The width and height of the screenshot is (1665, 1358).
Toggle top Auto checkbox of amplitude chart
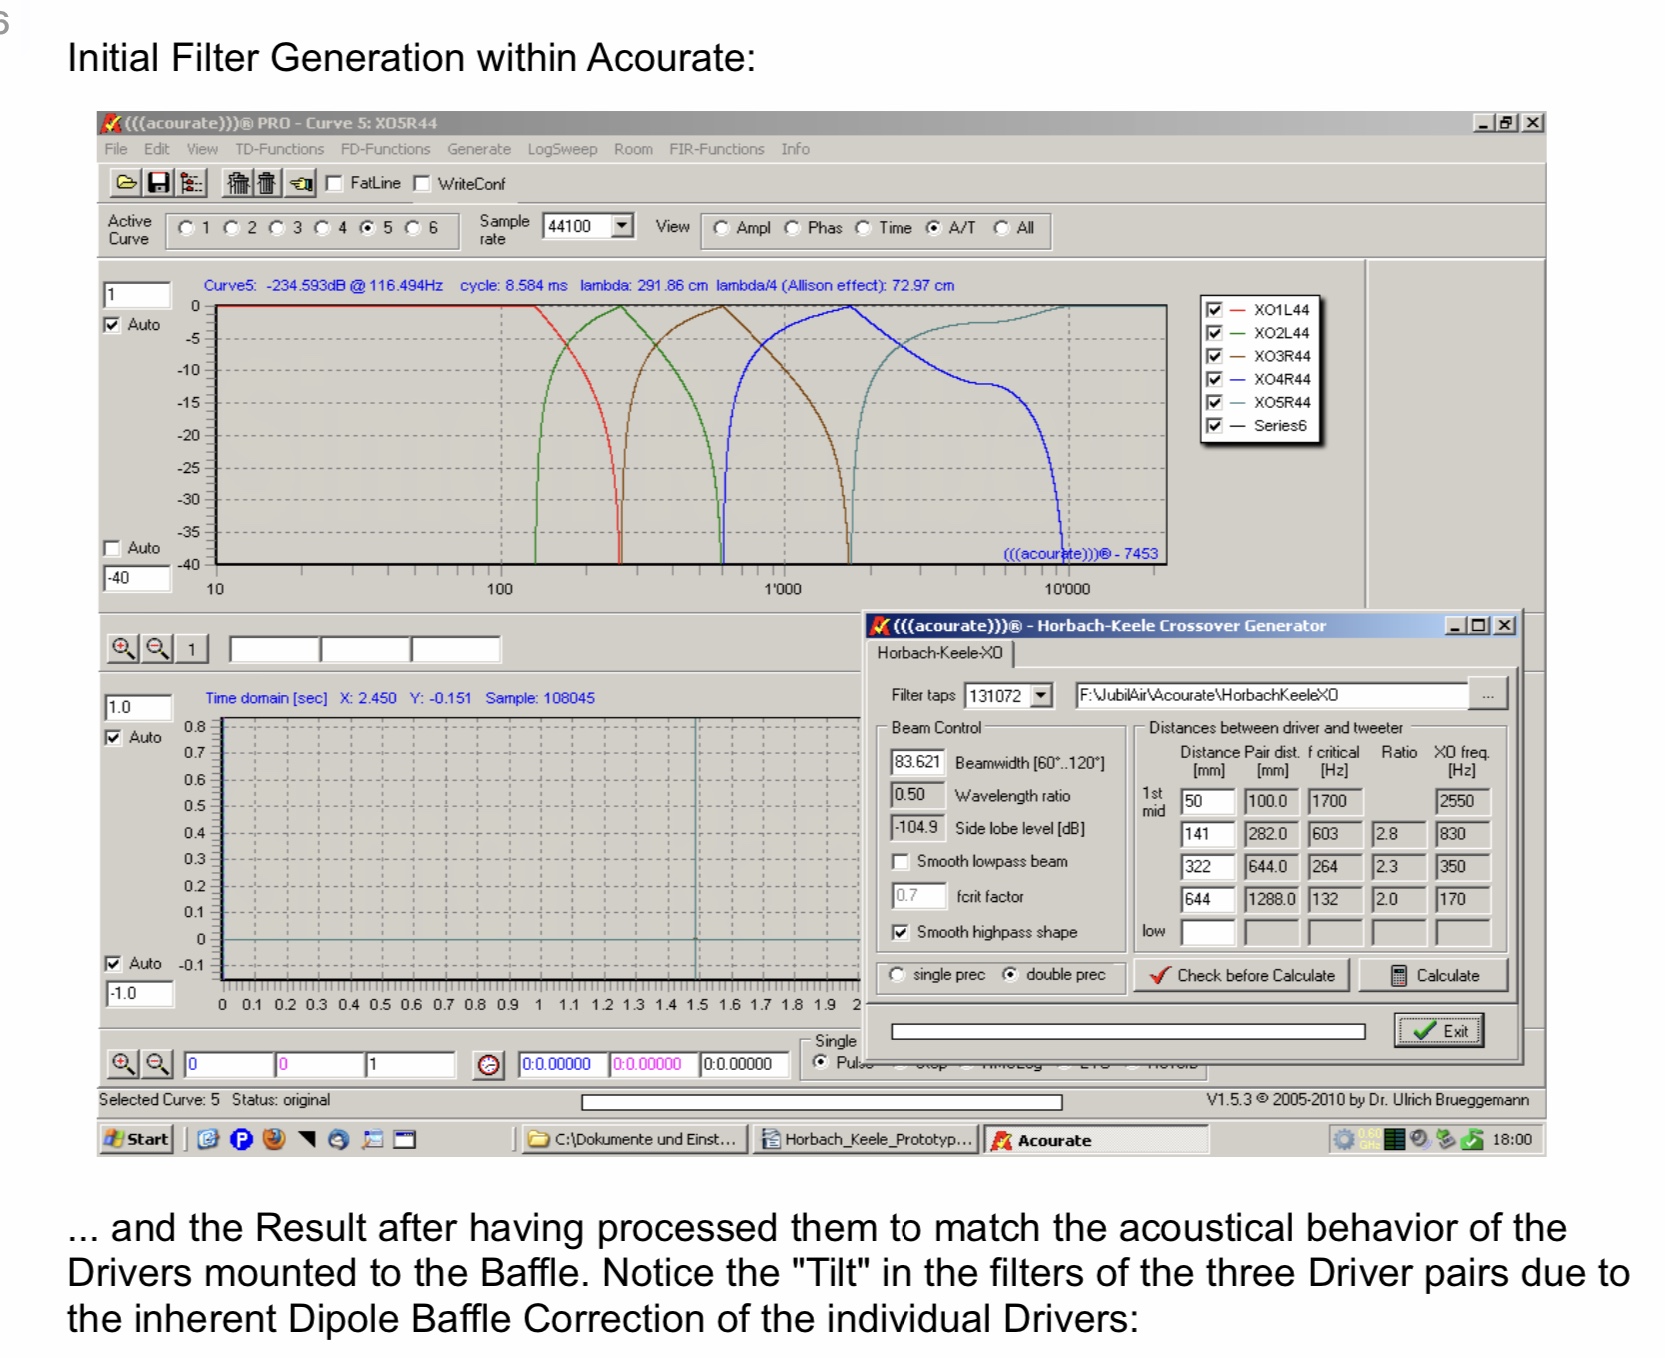112,325
